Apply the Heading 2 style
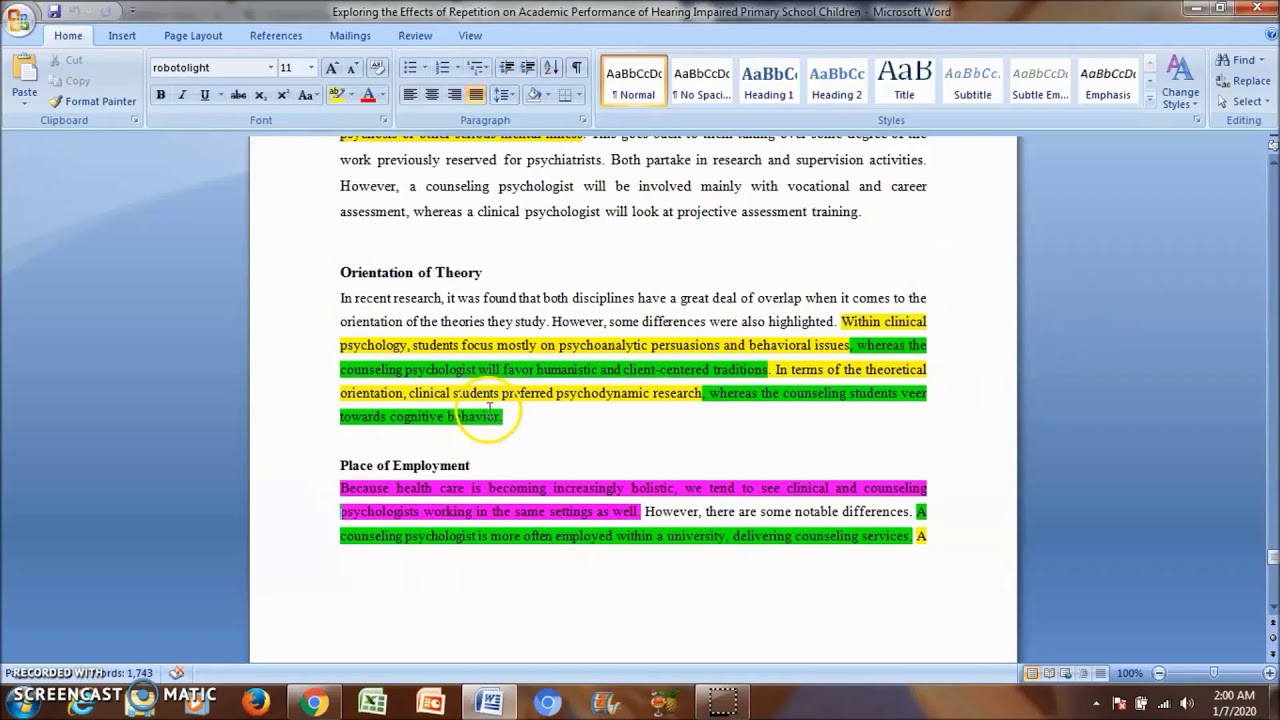Viewport: 1280px width, 720px height. click(837, 82)
